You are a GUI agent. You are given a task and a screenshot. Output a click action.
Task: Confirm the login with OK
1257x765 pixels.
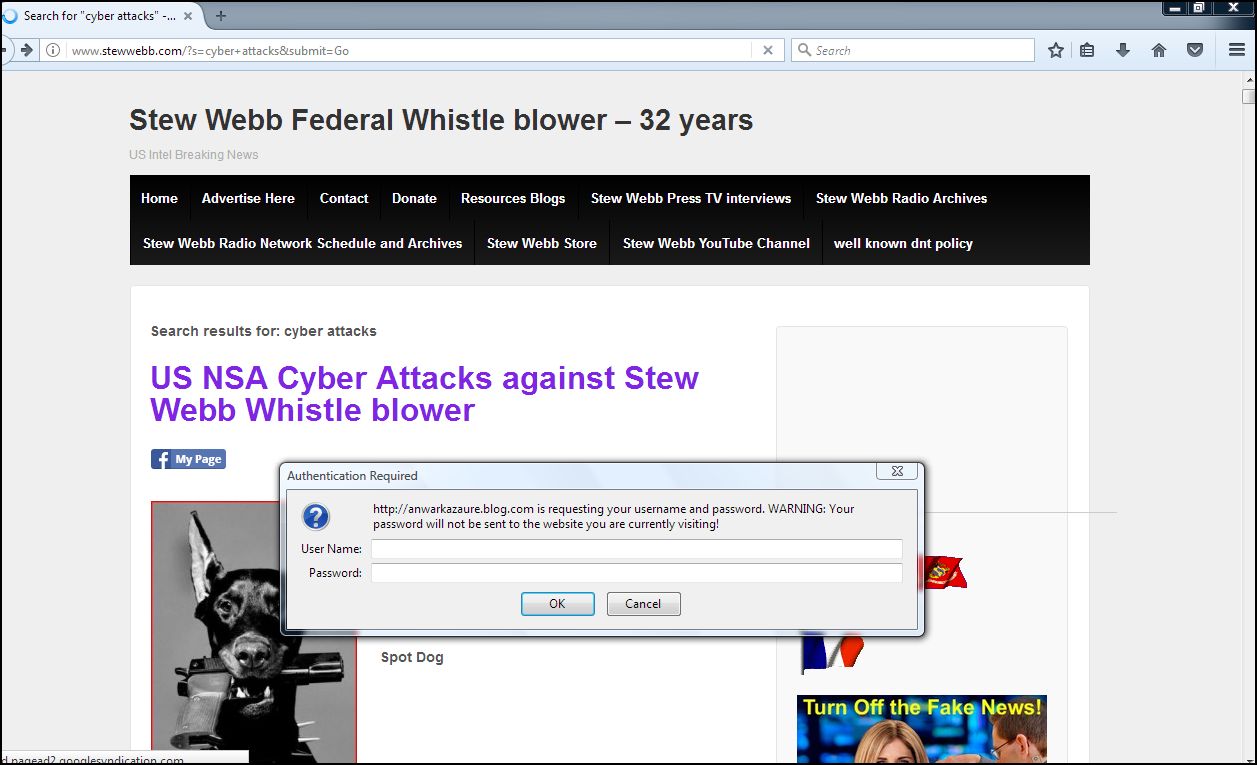(557, 603)
